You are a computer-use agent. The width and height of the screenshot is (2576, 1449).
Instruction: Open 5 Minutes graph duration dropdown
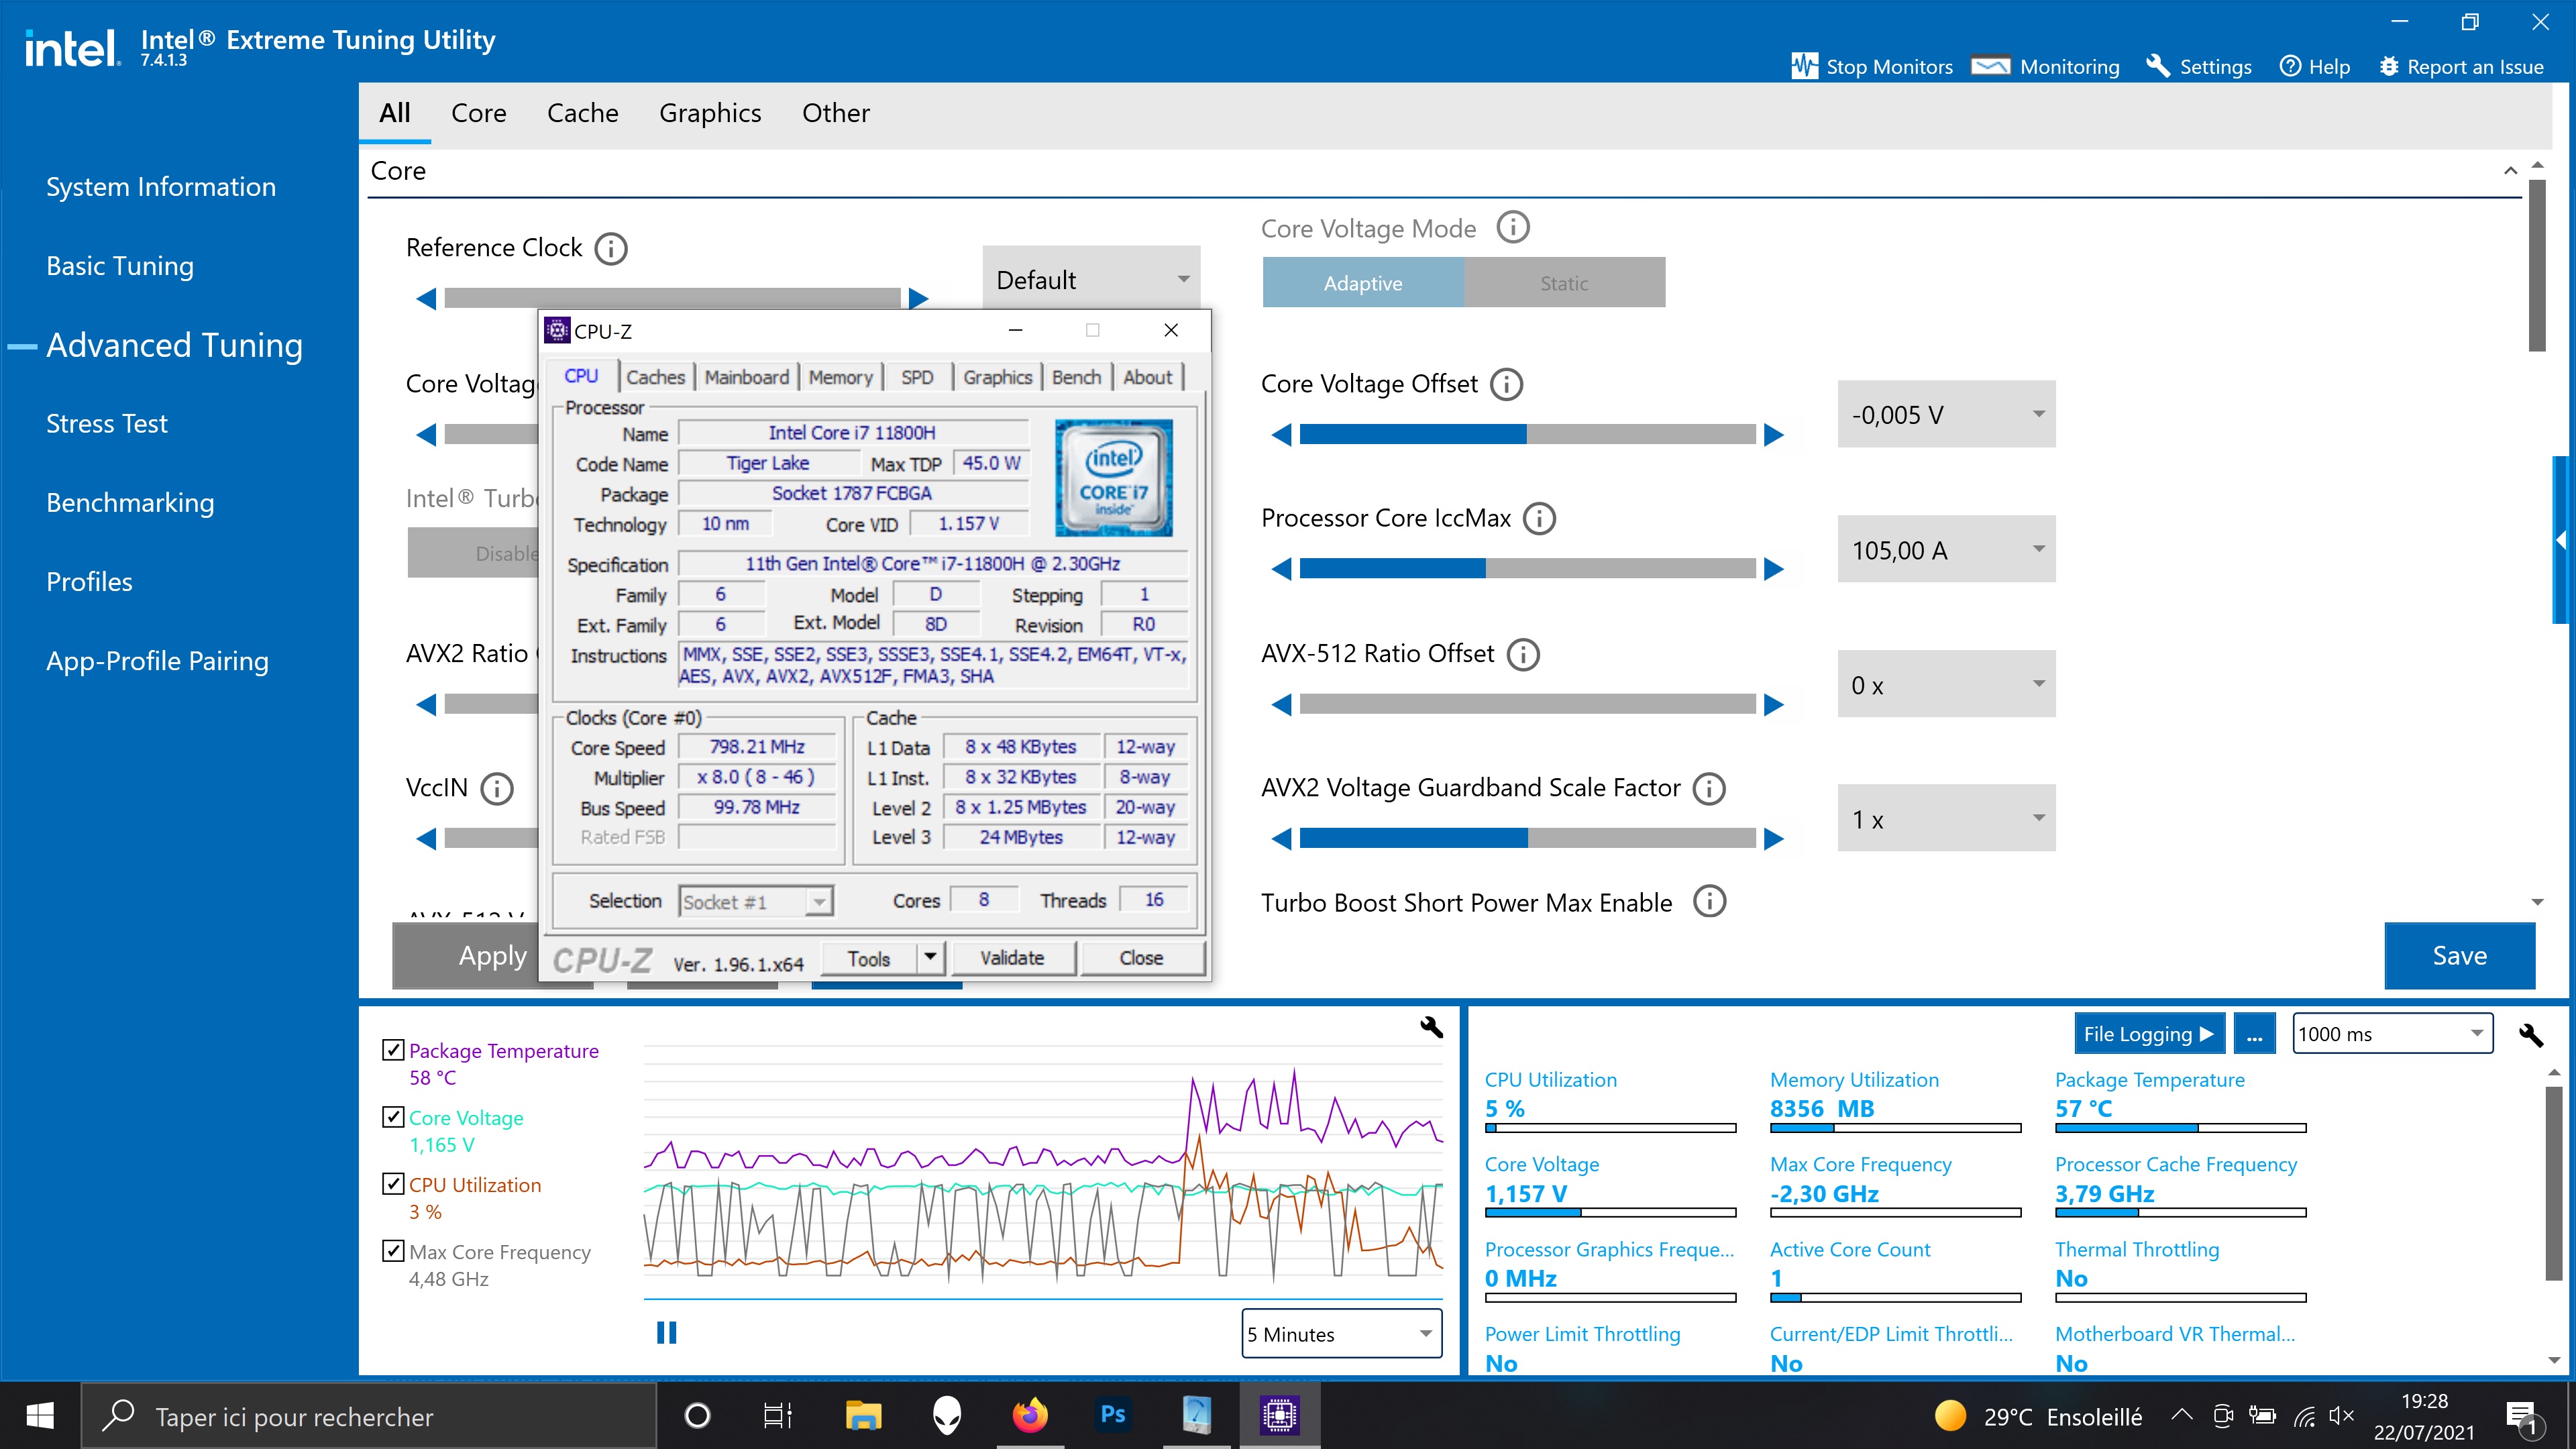tap(1341, 1333)
